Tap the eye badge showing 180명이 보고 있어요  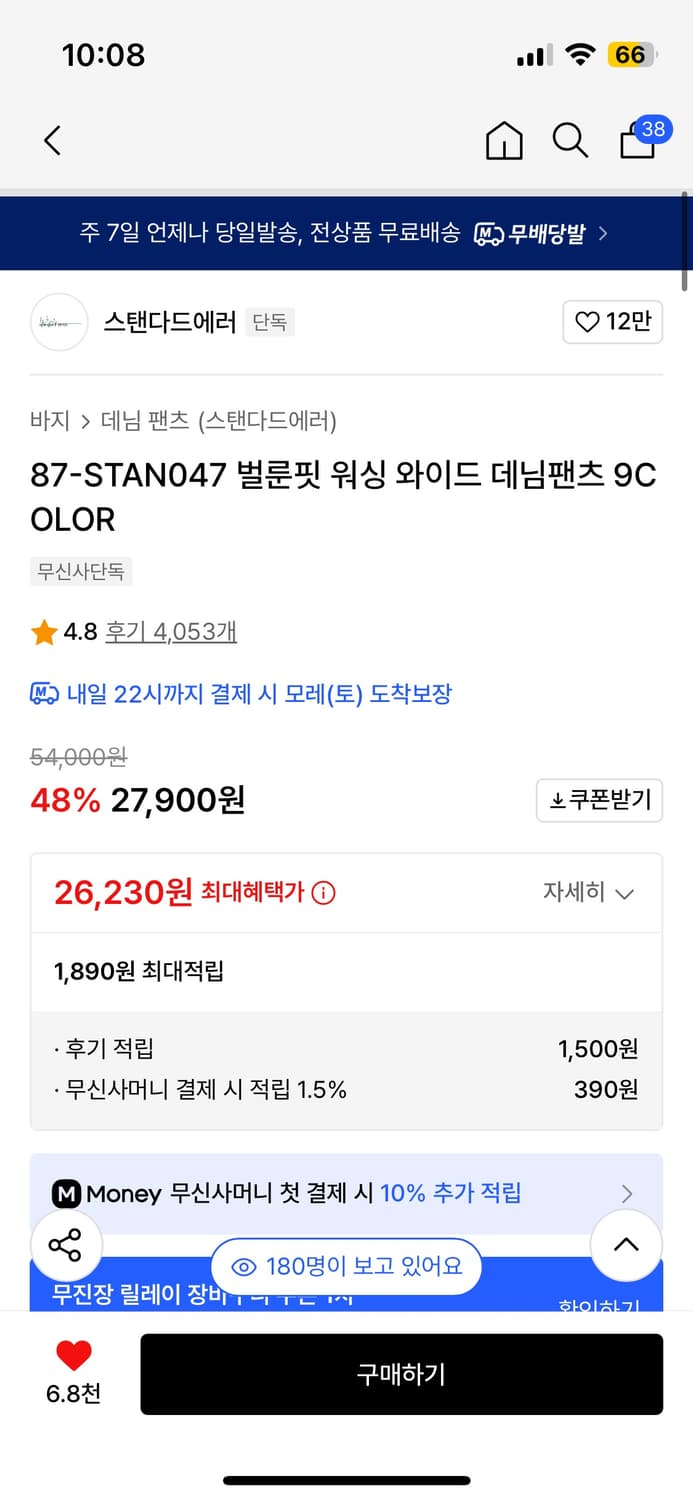click(x=345, y=1266)
